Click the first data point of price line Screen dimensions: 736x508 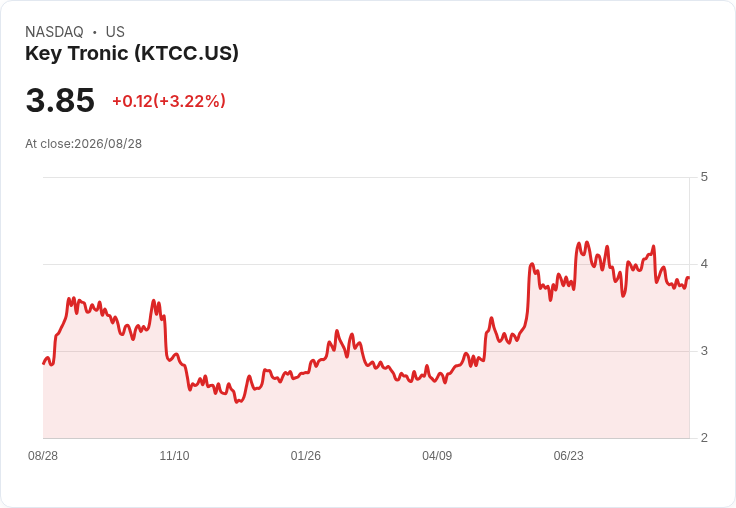pyautogui.click(x=43, y=363)
